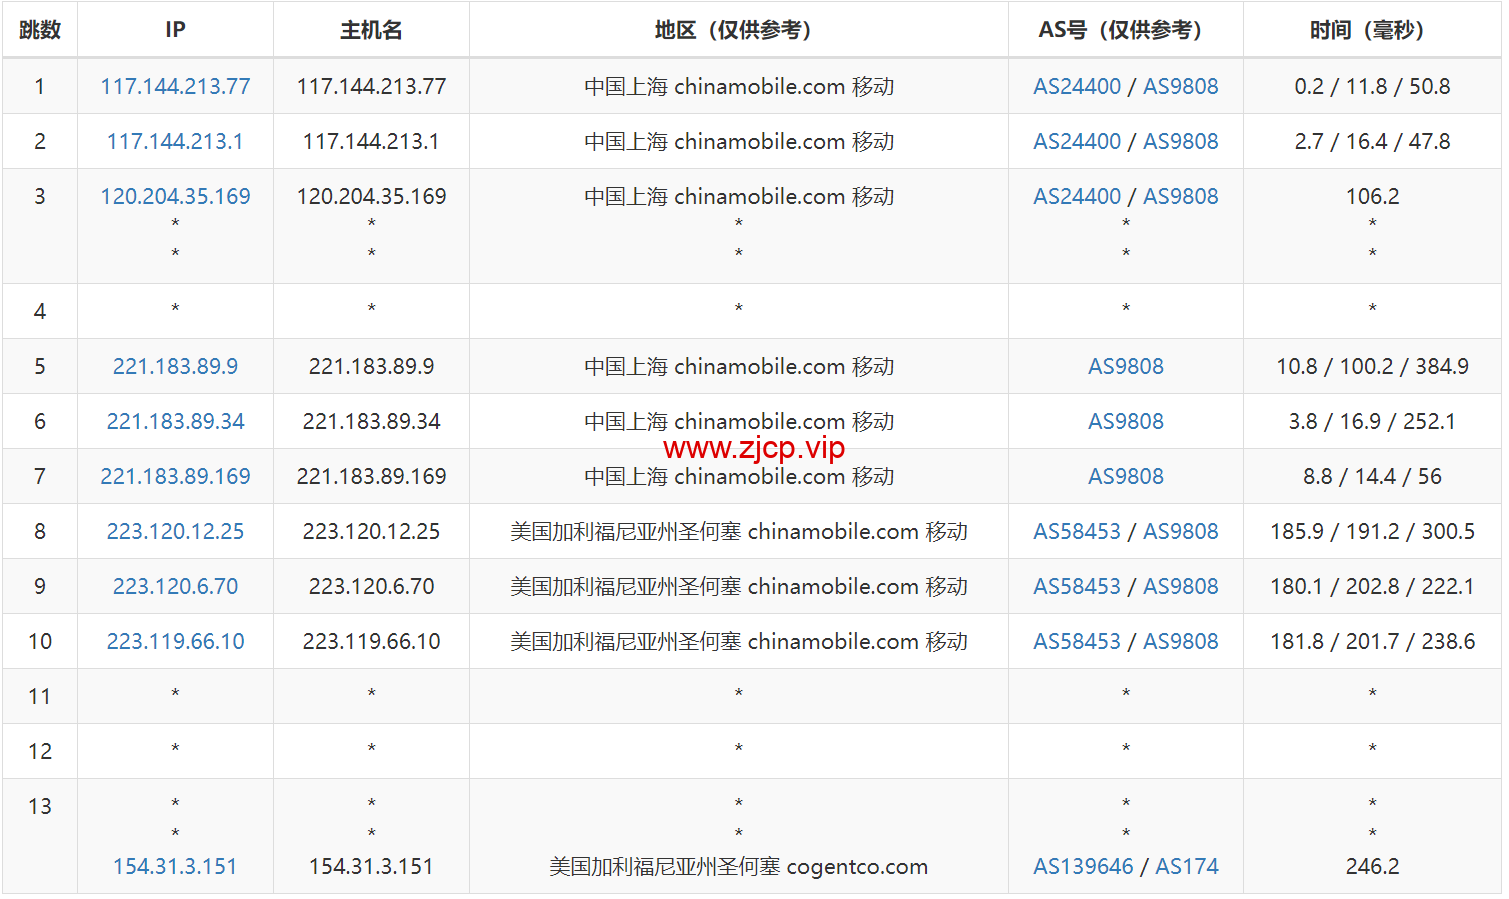The width and height of the screenshot is (1509, 899).
Task: Click hop number 13
Action: (40, 807)
